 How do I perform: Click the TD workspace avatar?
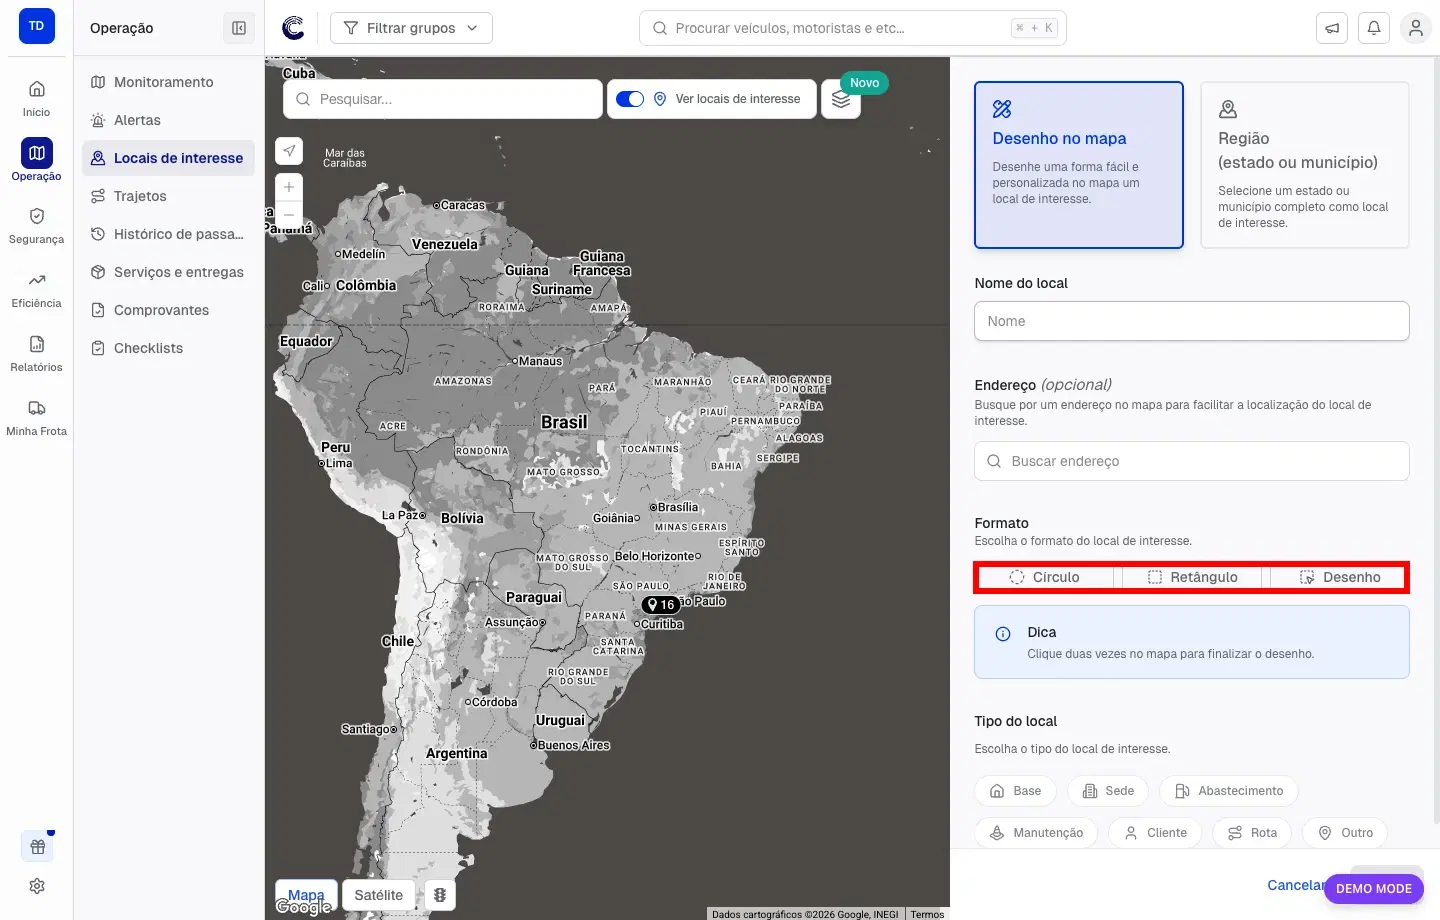pos(37,26)
